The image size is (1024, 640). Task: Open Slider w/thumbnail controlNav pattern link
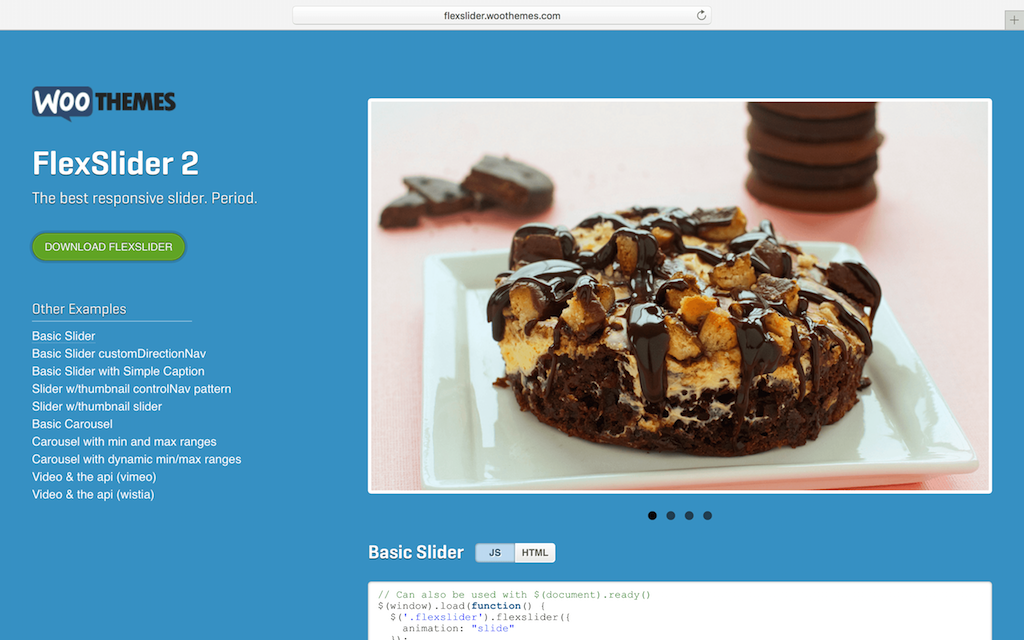click(131, 389)
